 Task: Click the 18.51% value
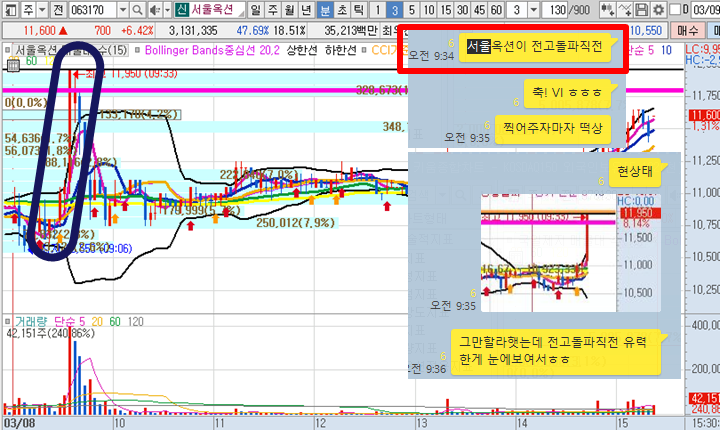(x=289, y=31)
